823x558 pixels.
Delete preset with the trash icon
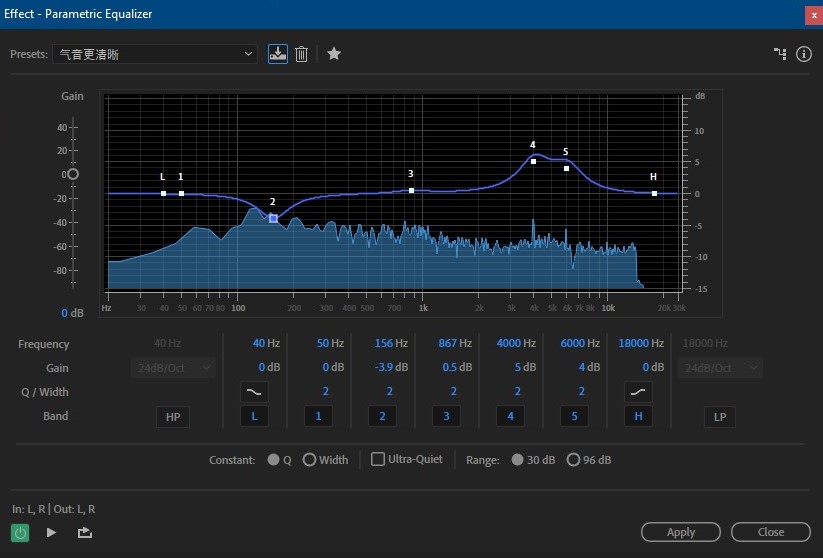[x=301, y=54]
